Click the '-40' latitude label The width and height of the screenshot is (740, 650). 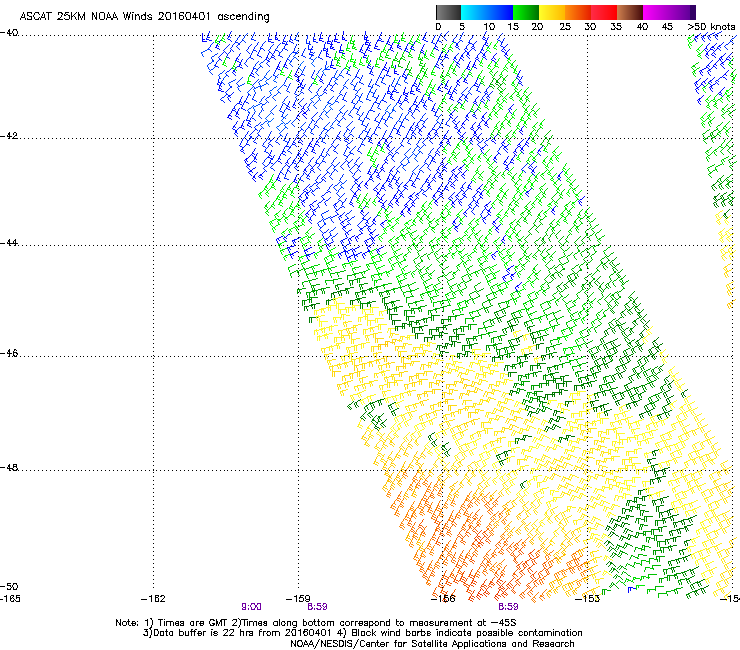click(x=9, y=33)
